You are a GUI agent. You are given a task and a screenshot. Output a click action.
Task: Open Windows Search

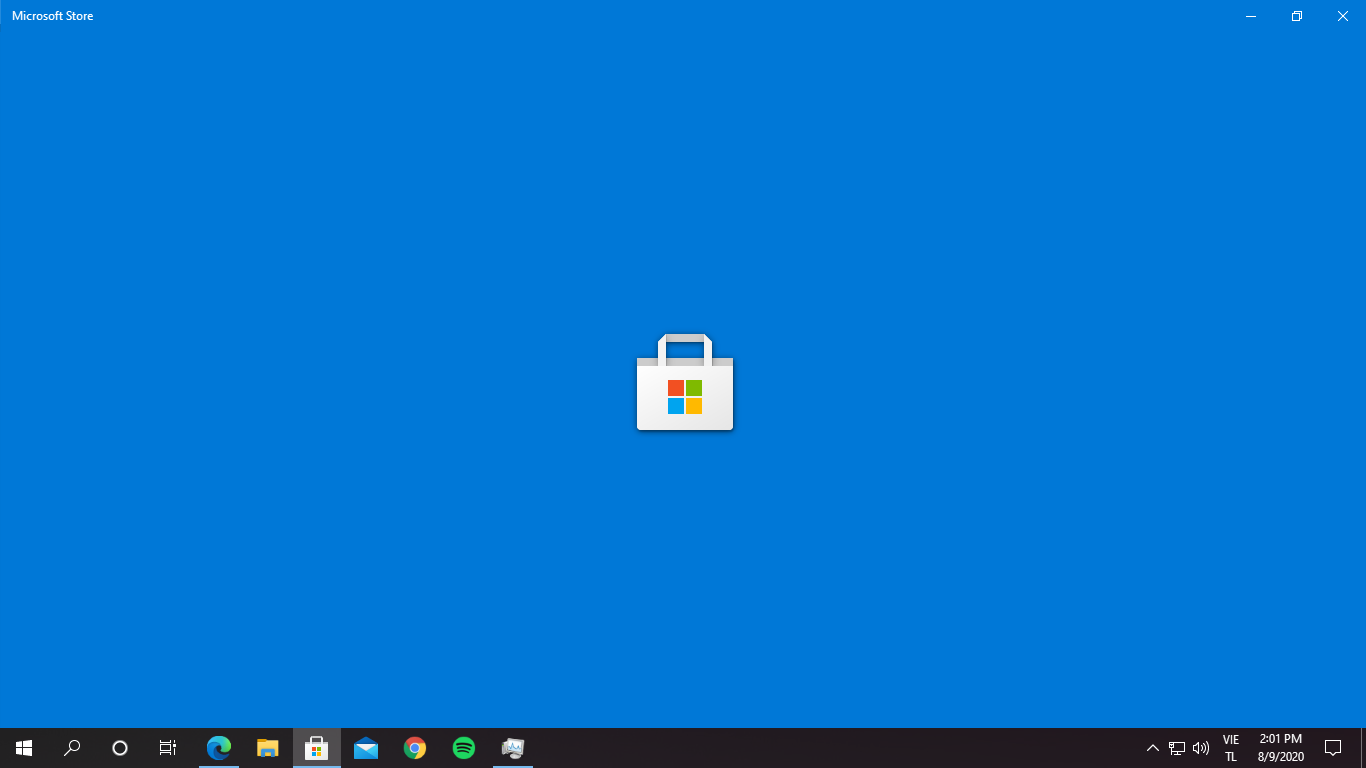(70, 747)
